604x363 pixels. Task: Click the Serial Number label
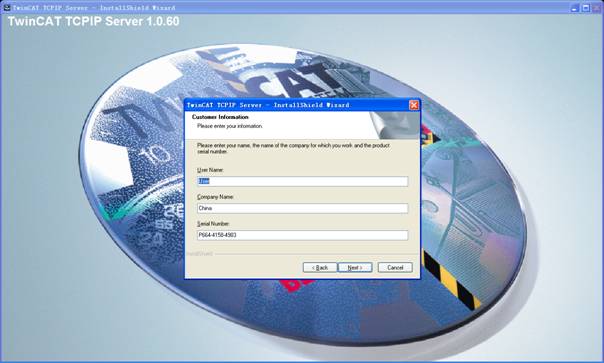click(213, 224)
